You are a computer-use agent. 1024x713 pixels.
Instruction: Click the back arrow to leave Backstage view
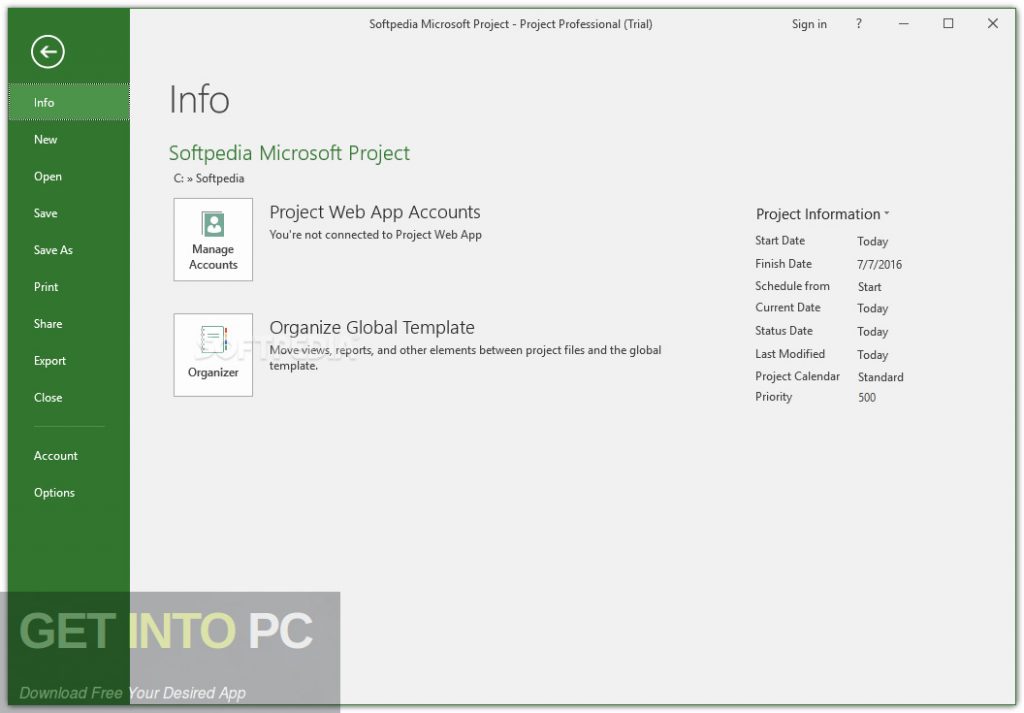point(48,52)
